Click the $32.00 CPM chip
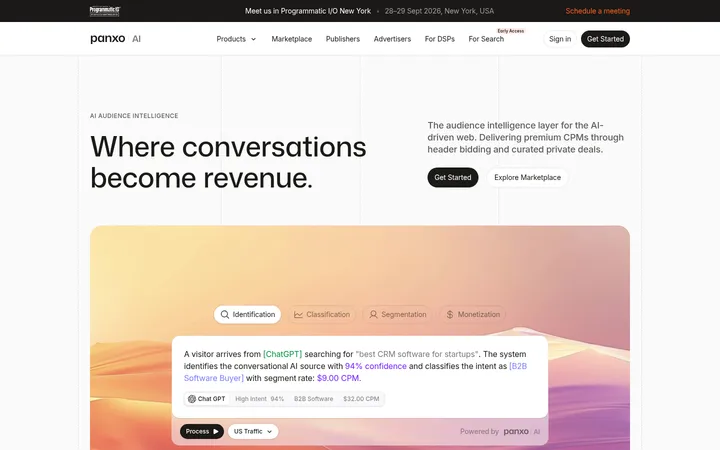Image resolution: width=720 pixels, height=450 pixels. (x=361, y=399)
